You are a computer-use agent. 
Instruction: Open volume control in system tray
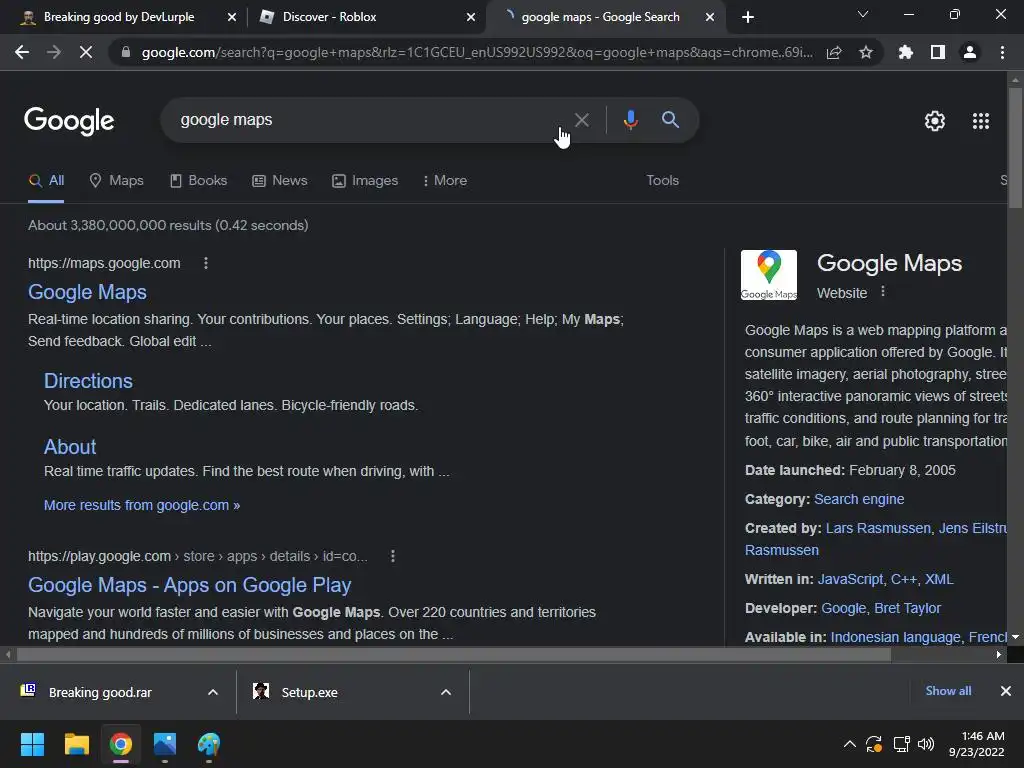926,744
